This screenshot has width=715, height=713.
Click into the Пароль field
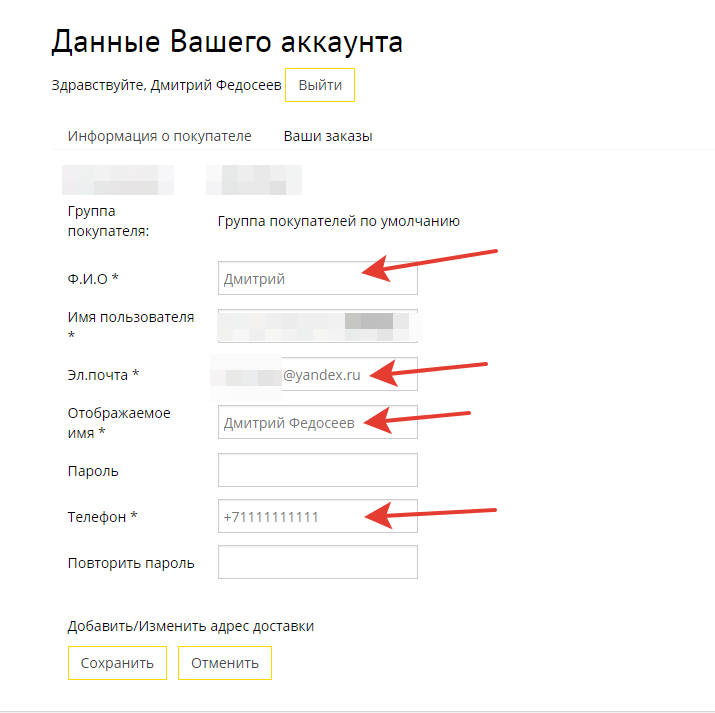(318, 470)
